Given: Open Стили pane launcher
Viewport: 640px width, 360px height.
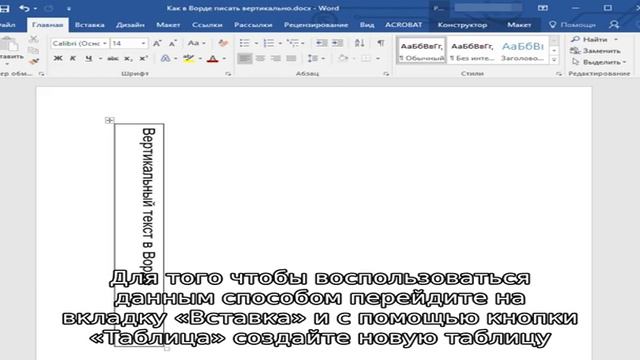Looking at the screenshot, I should [558, 74].
